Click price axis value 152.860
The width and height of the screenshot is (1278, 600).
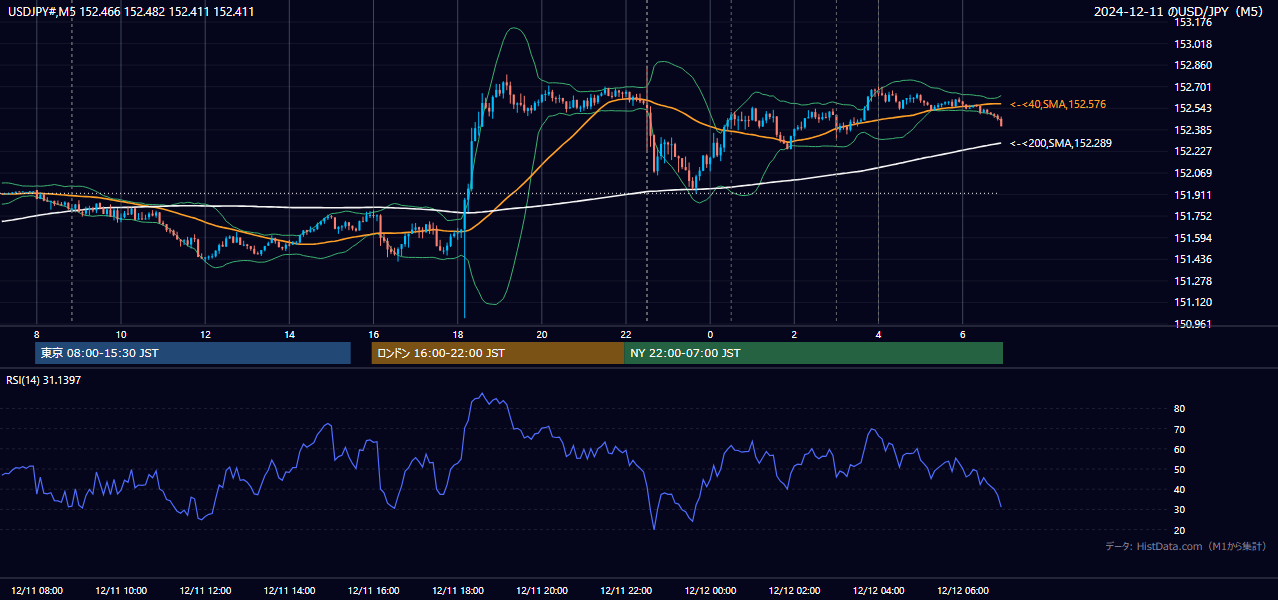[1193, 65]
